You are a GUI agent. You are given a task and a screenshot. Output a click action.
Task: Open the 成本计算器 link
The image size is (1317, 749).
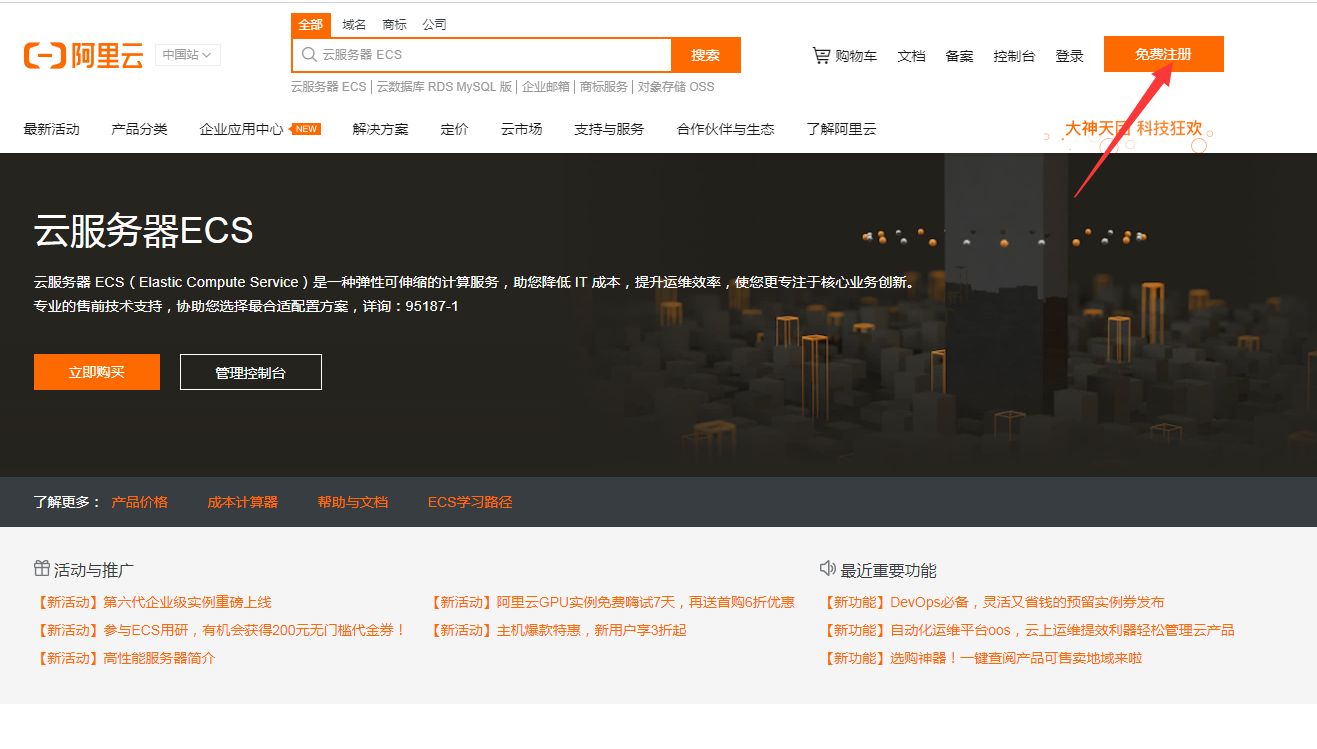(242, 502)
